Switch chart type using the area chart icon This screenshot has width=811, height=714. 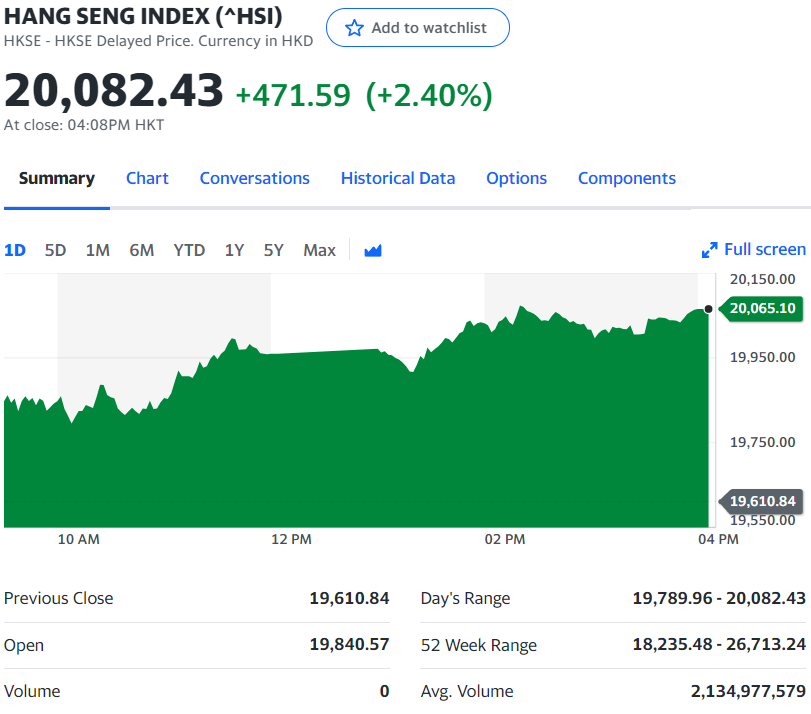pyautogui.click(x=373, y=251)
